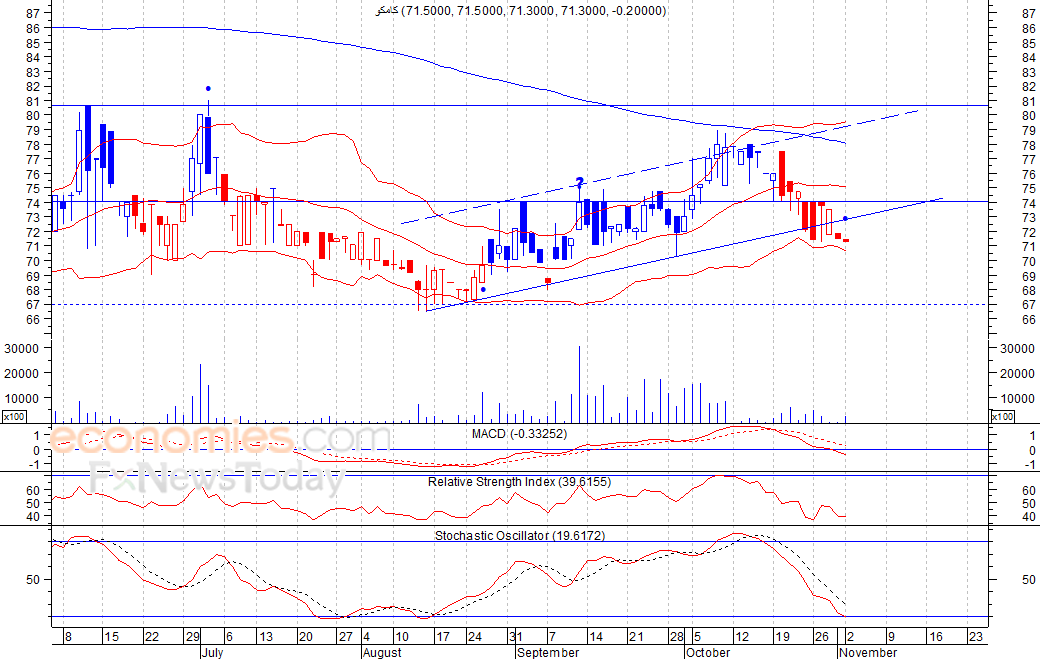Click date label 20 on the time axis
Screen dimensions: 1040x659
306,636
